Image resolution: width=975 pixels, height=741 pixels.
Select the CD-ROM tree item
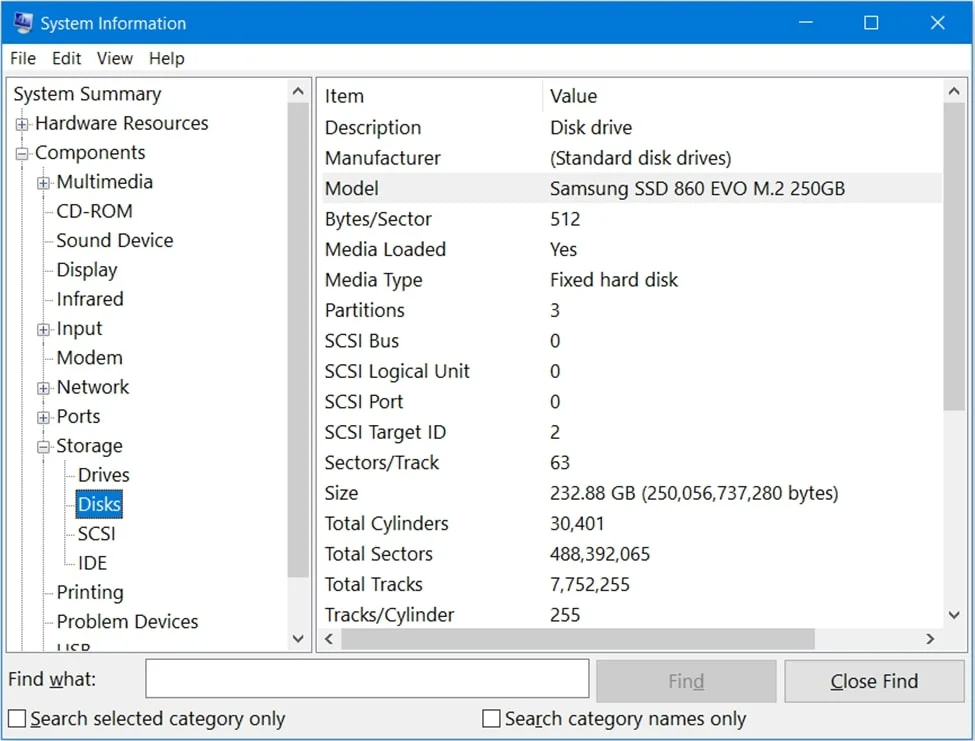(95, 211)
